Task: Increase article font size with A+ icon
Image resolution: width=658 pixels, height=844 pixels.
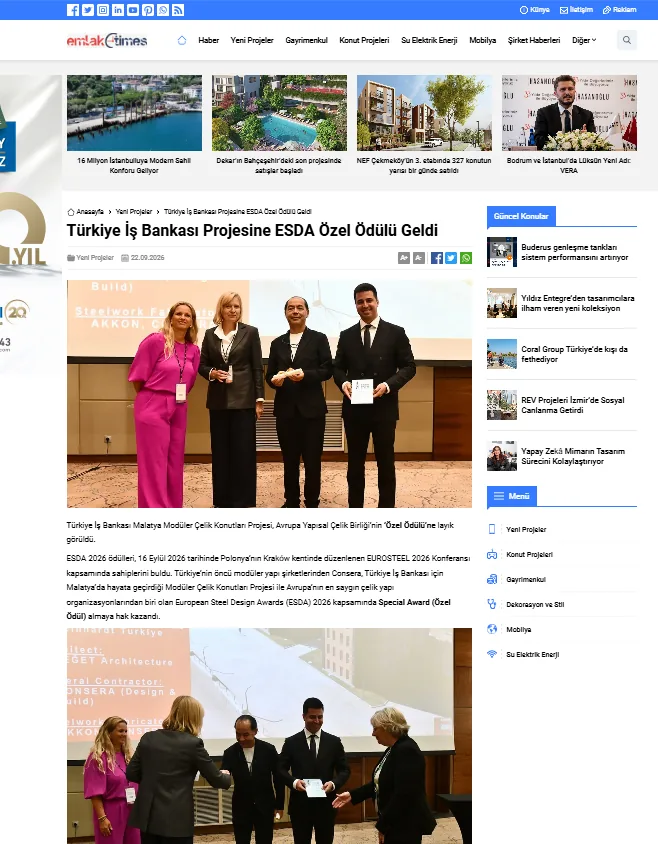Action: click(x=404, y=258)
